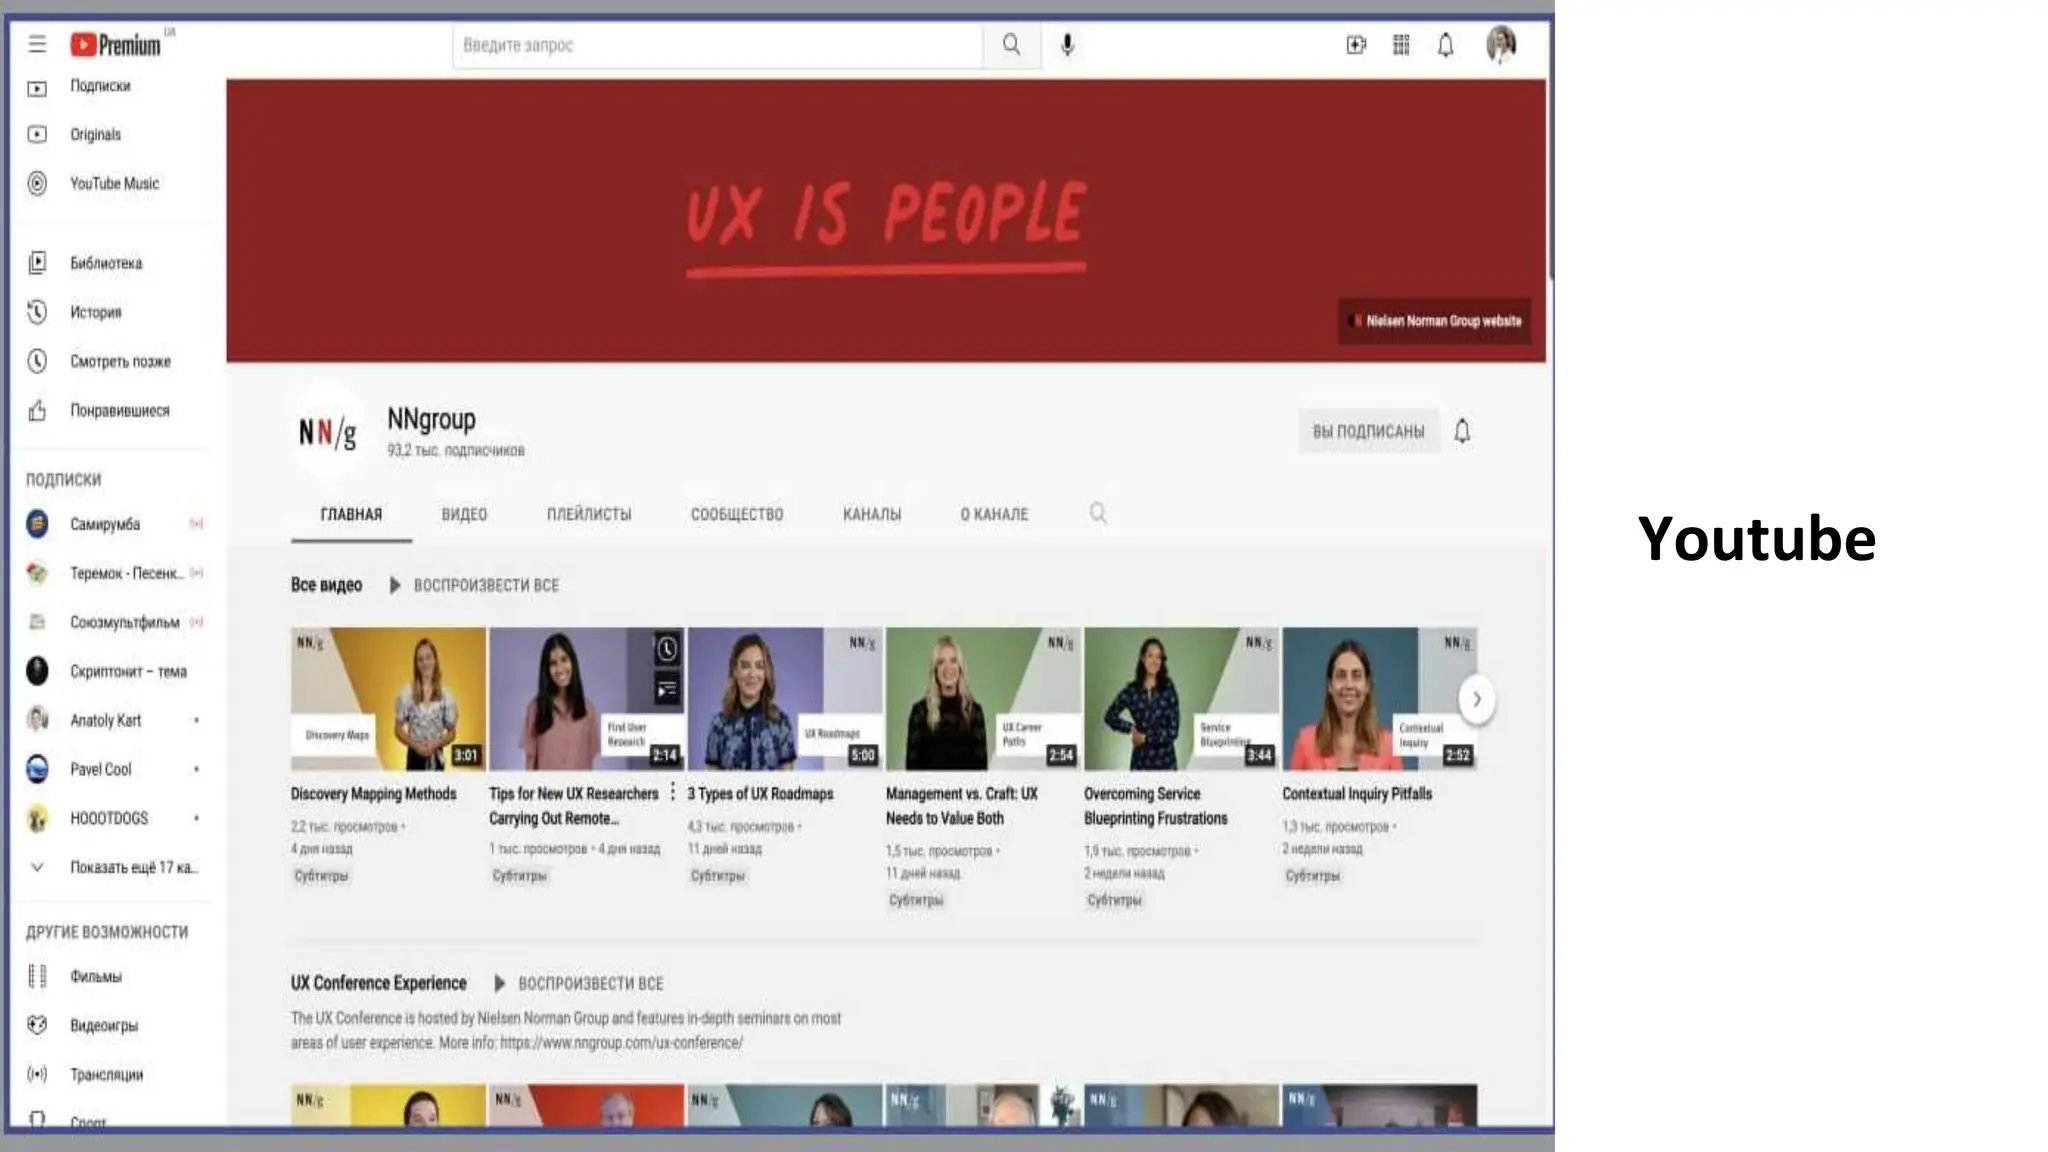Viewport: 2048px width, 1152px height.
Task: Click the ВЫ ПОДПИСАНЫ subscribed button
Action: point(1368,431)
